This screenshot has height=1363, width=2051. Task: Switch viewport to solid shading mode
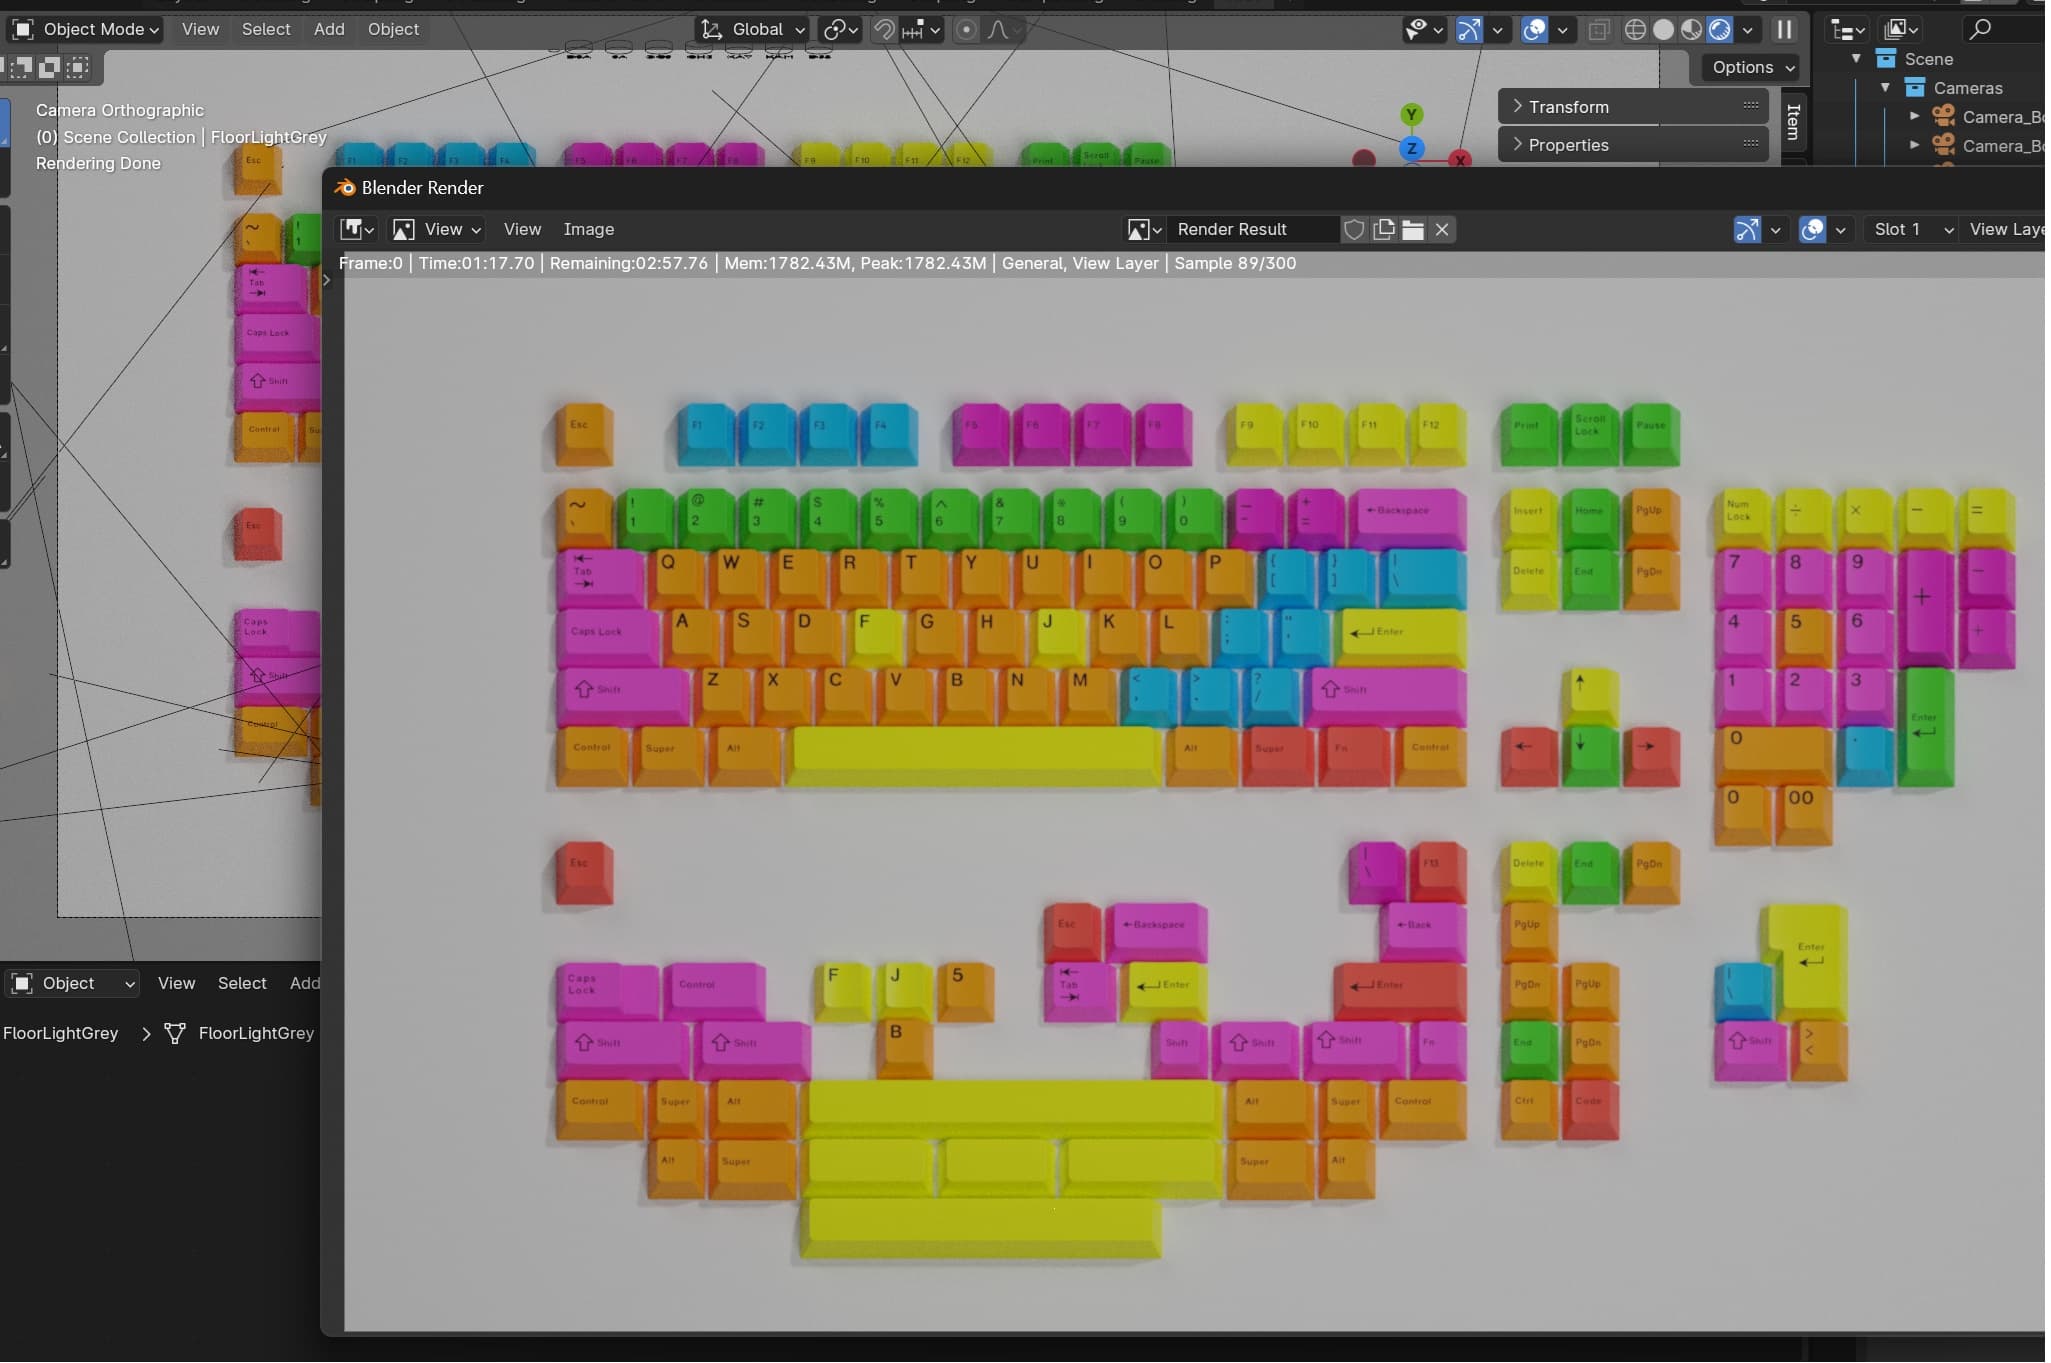(x=1663, y=30)
